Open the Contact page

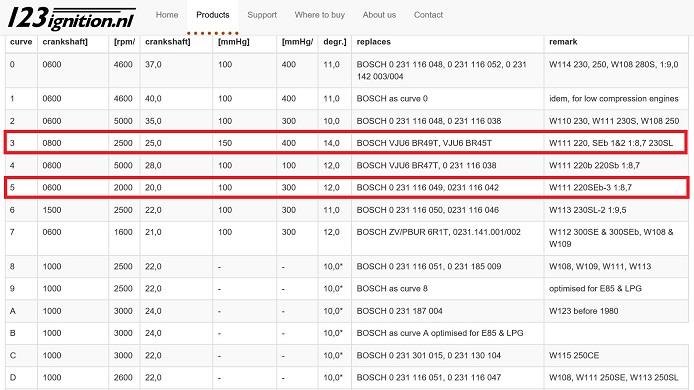428,15
